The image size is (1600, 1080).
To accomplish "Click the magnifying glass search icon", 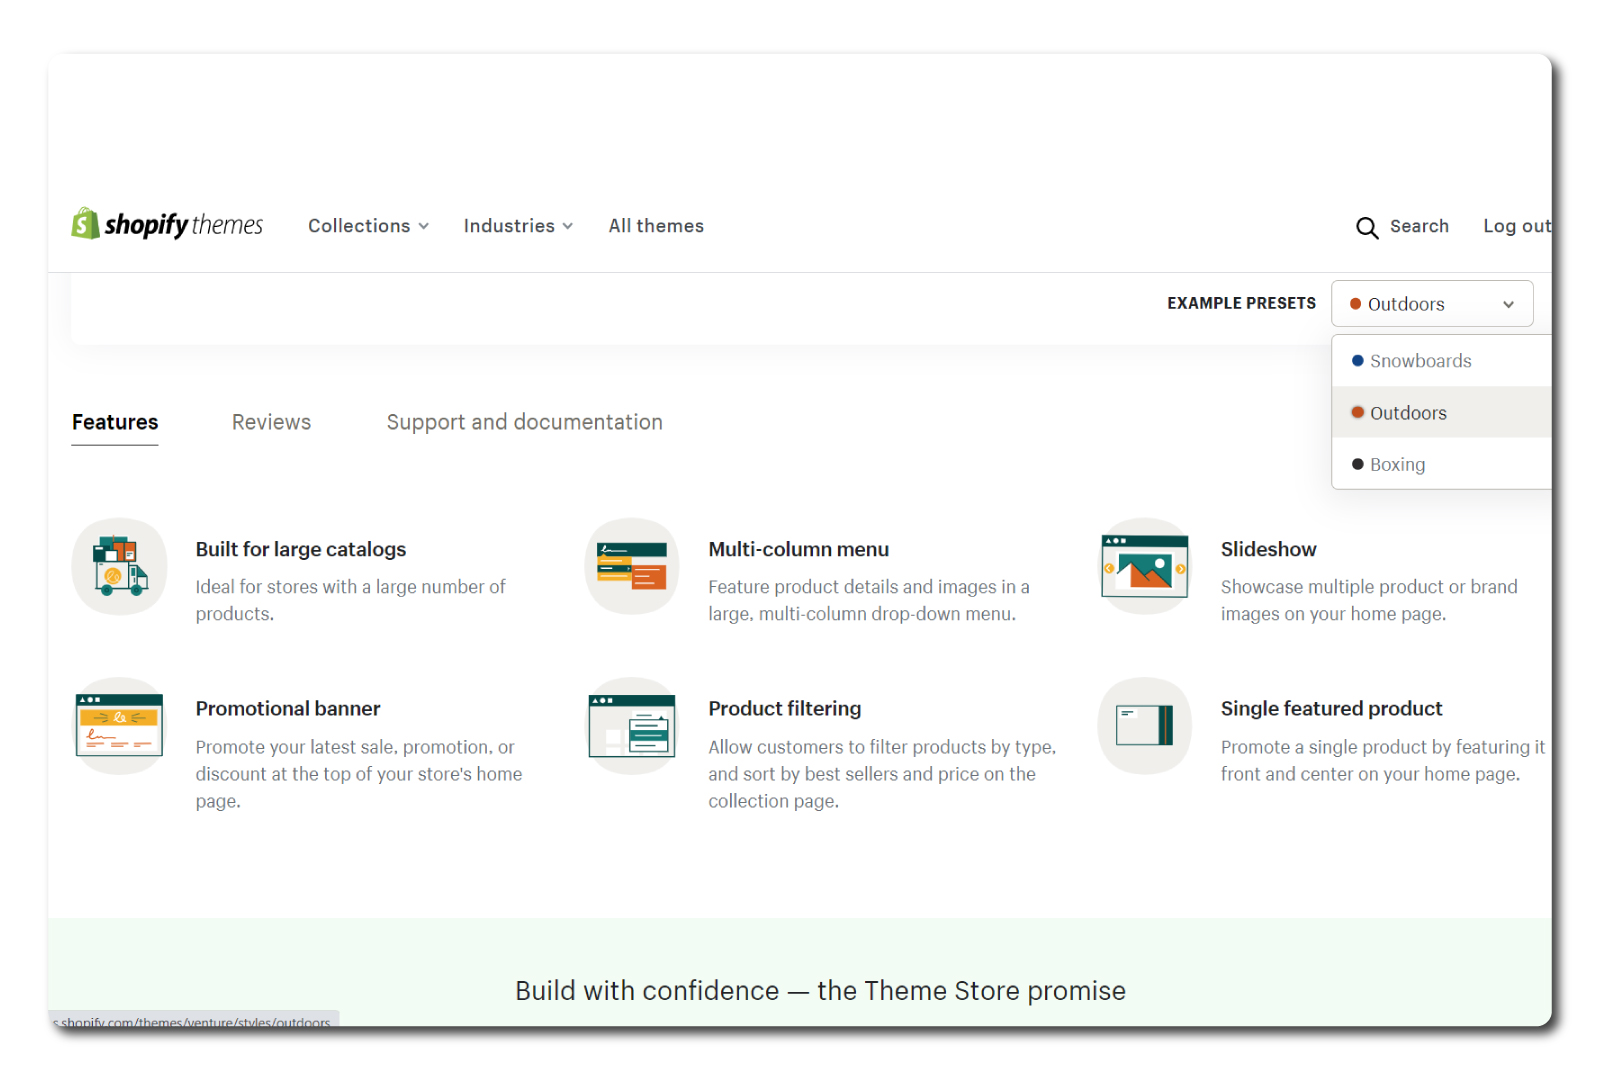I will pyautogui.click(x=1367, y=227).
